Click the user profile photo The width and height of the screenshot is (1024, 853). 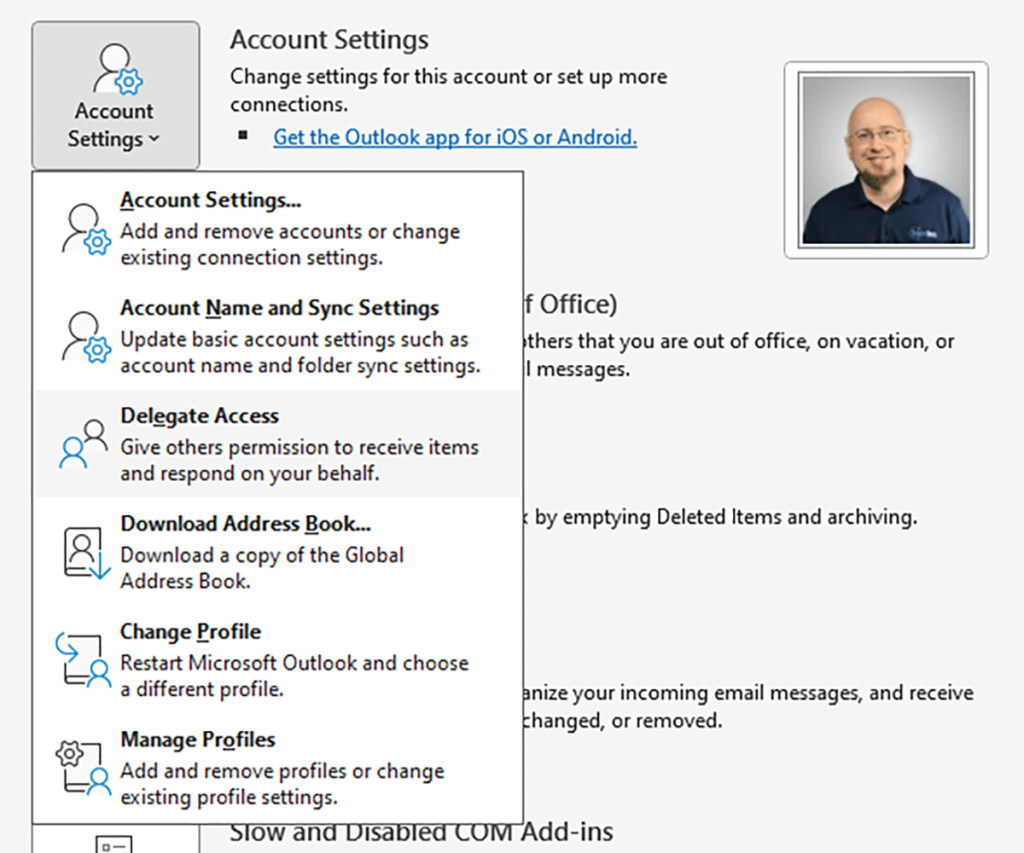click(886, 160)
